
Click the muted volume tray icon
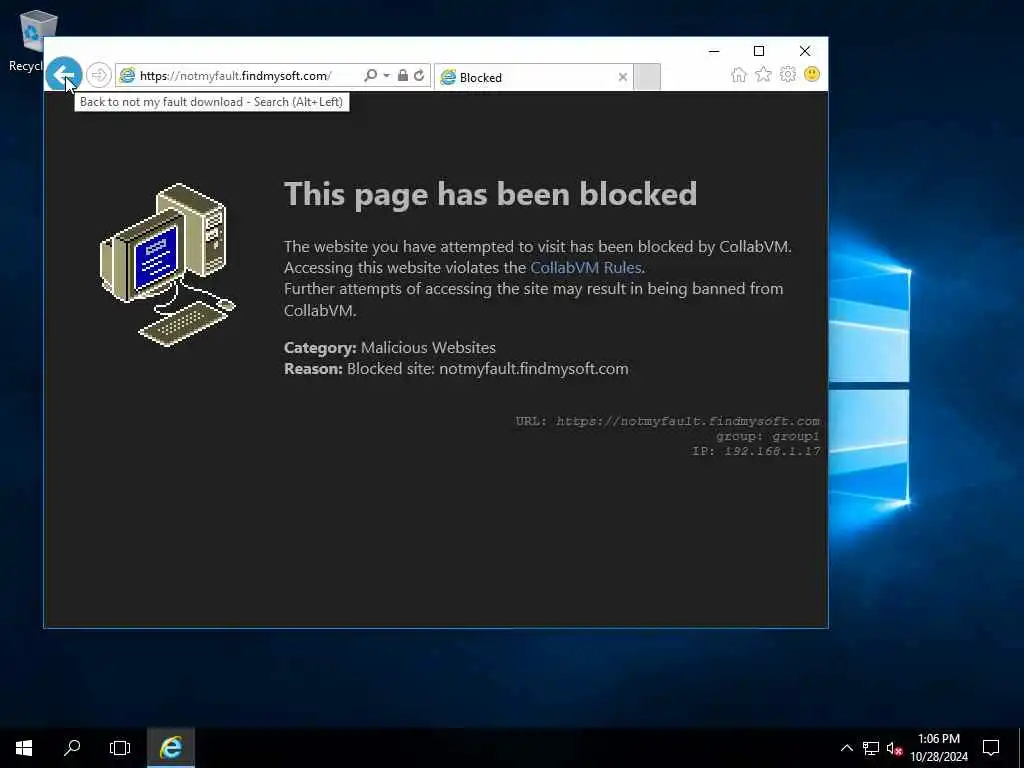(x=894, y=748)
